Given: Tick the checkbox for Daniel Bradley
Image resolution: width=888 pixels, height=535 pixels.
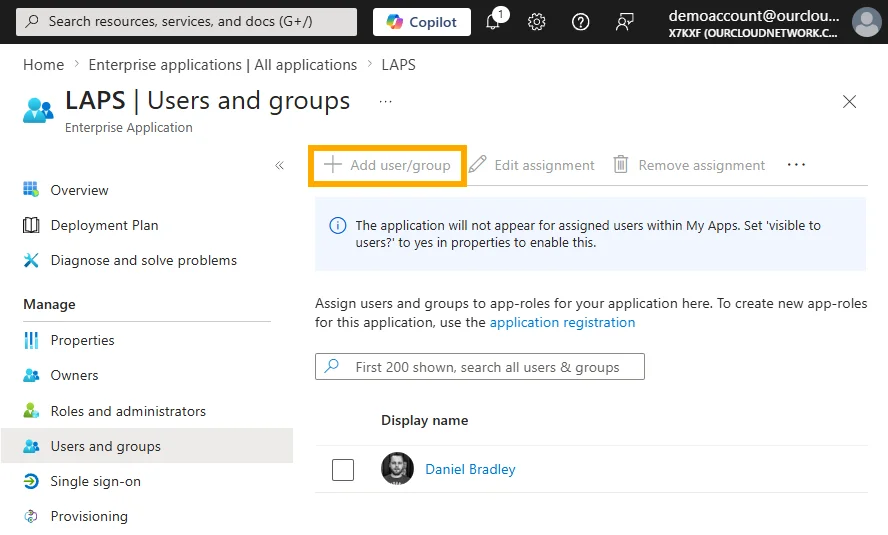Looking at the screenshot, I should [343, 469].
